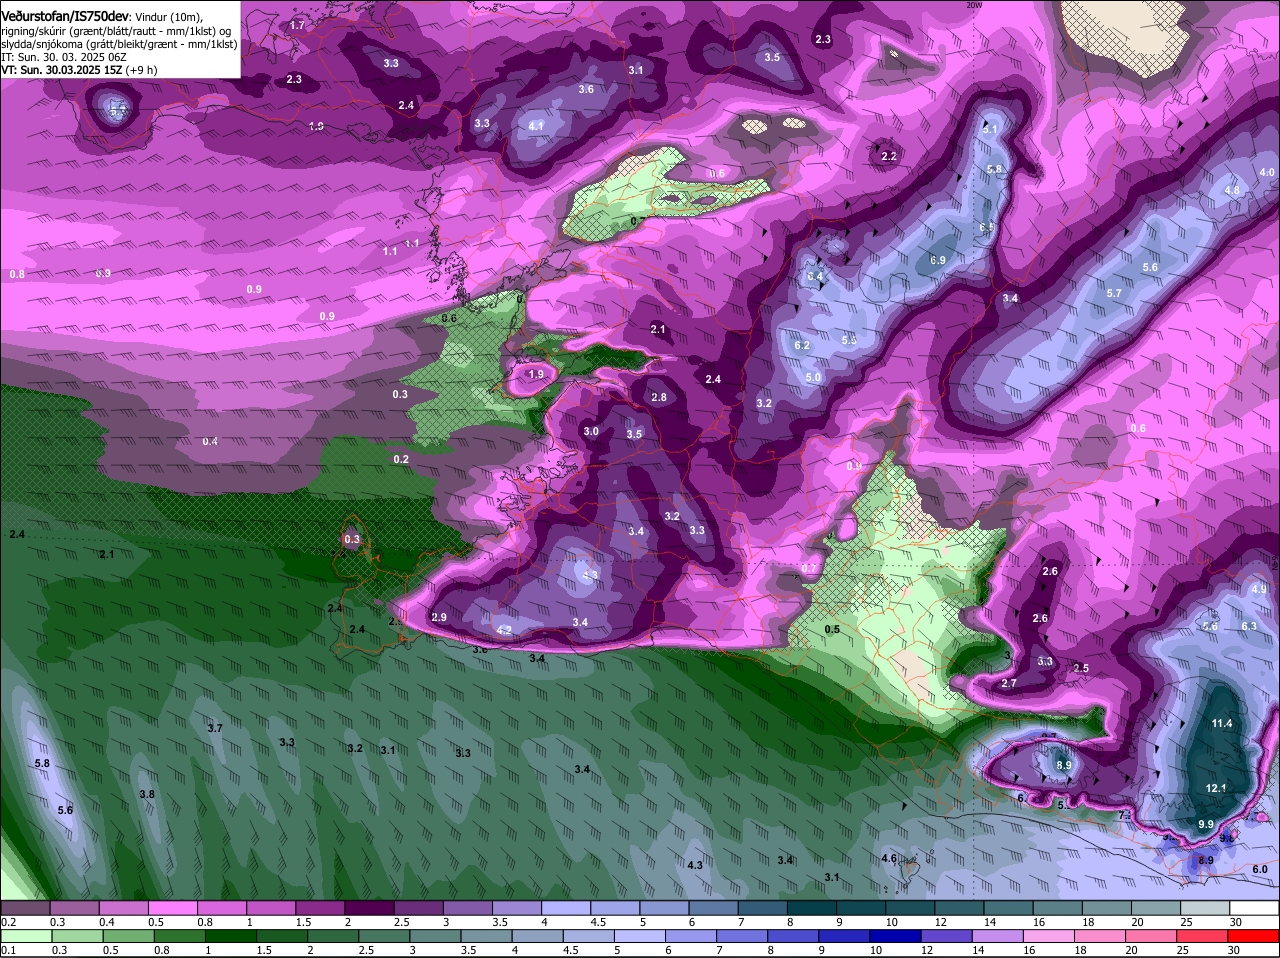Viewport: 1280px width, 958px height.
Task: Click the 11.4 value on the map
Action: (x=1222, y=723)
